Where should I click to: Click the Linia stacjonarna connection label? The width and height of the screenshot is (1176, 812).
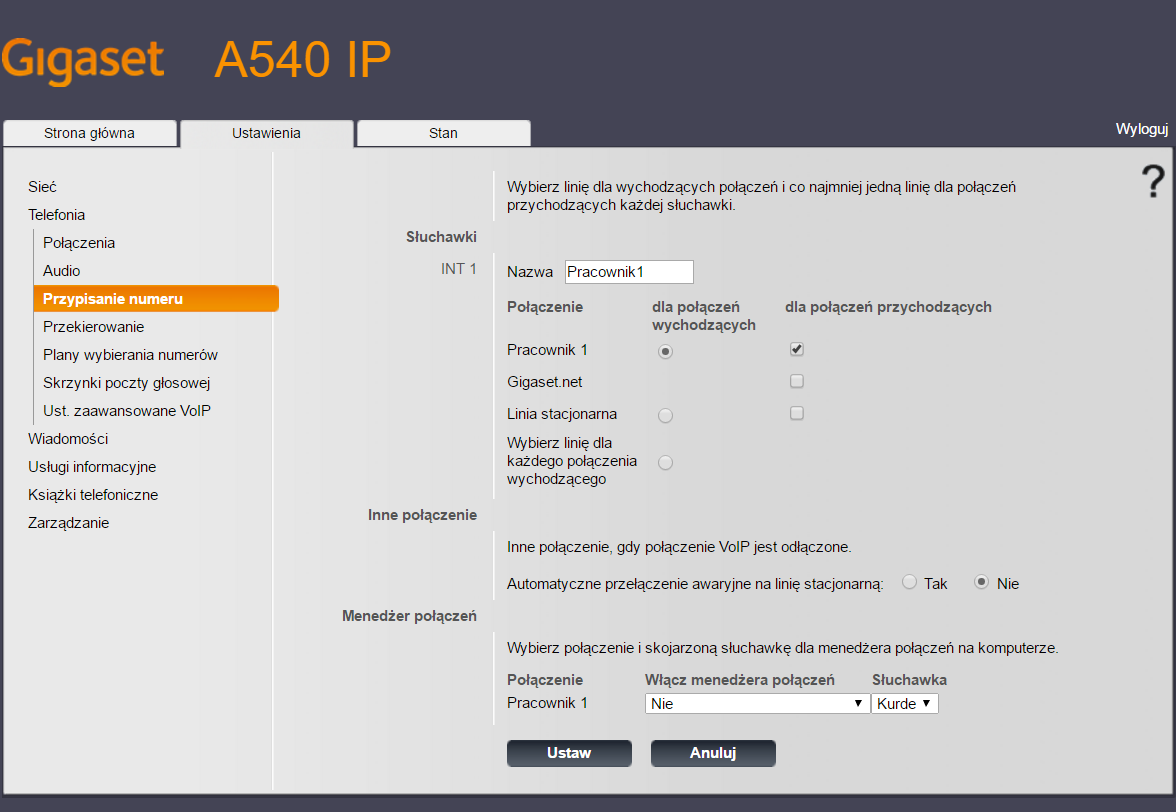(x=562, y=414)
